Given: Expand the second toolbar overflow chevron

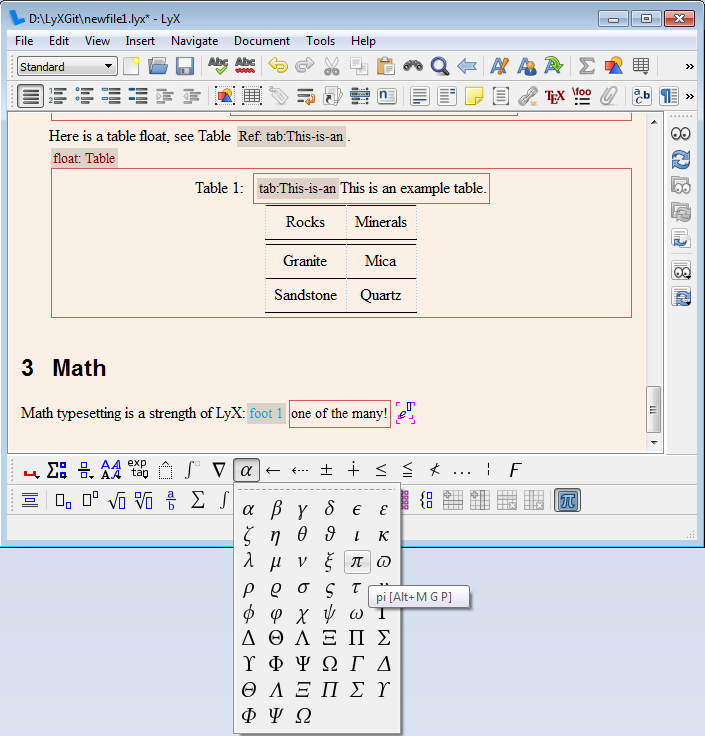Looking at the screenshot, I should tap(689, 96).
